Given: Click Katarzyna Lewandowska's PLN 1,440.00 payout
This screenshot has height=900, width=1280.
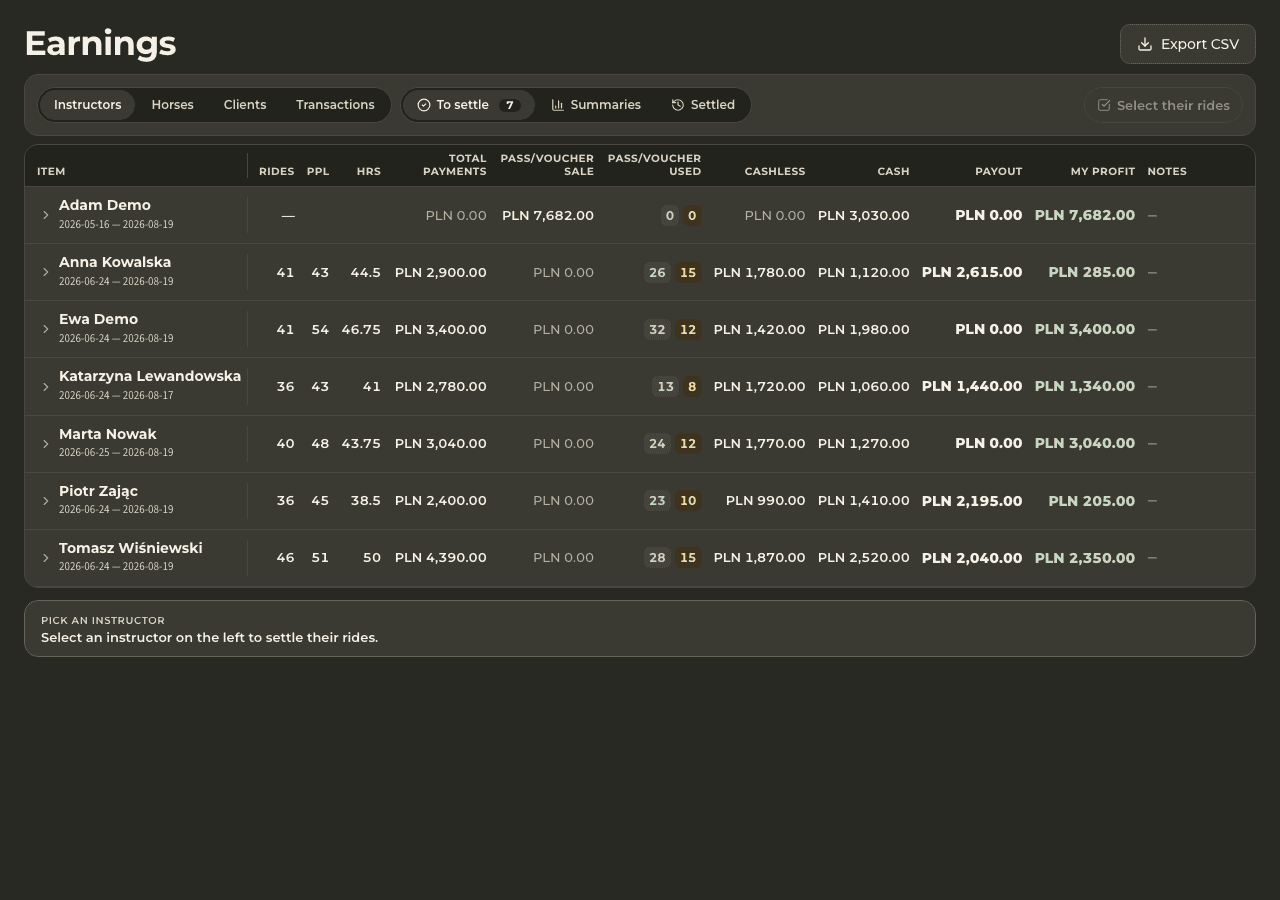Looking at the screenshot, I should tap(972, 386).
